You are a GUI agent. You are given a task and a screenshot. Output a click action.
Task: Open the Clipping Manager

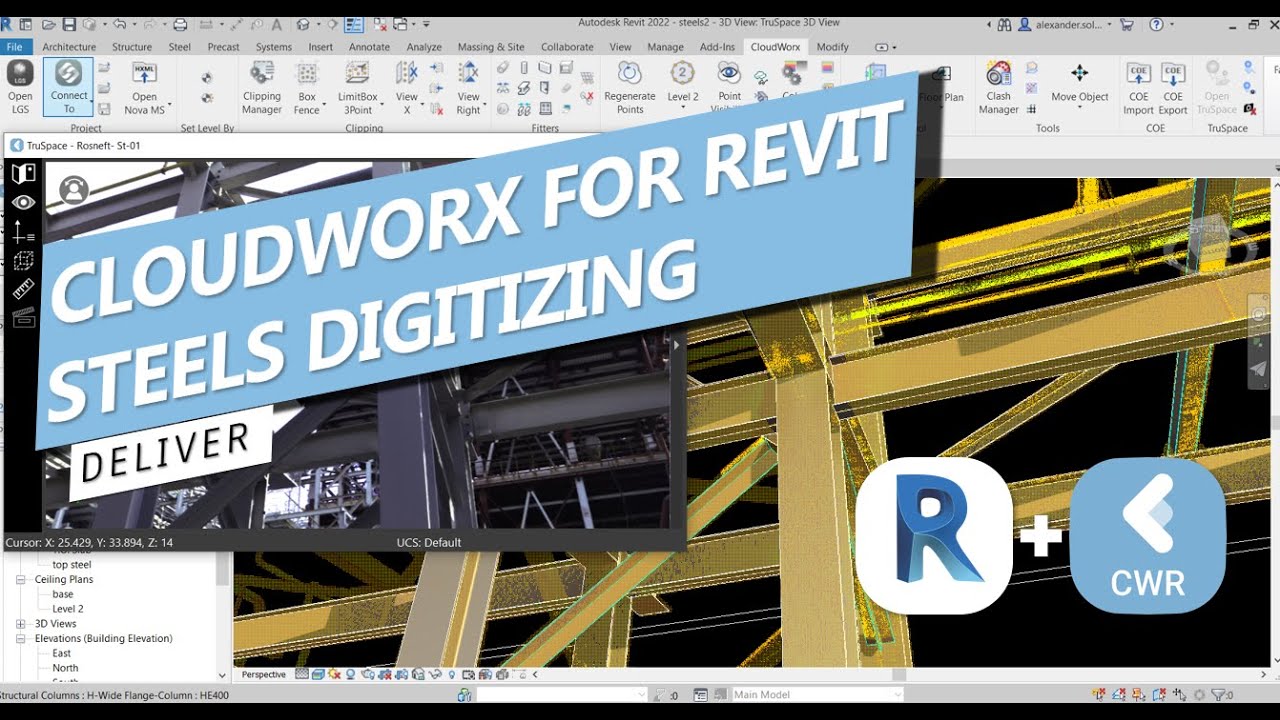point(262,87)
